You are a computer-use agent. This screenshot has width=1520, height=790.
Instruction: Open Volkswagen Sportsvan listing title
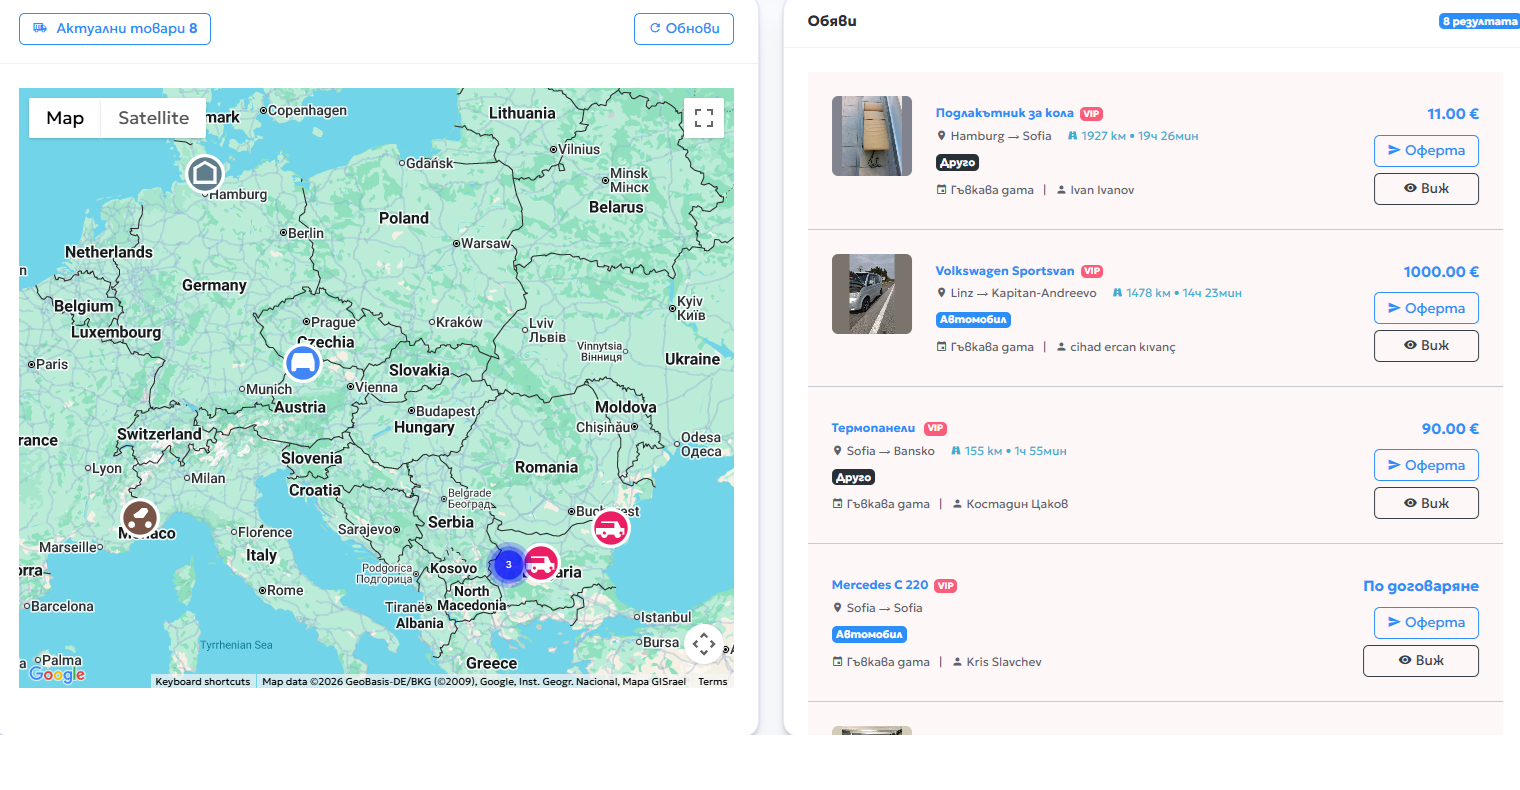pos(1005,271)
